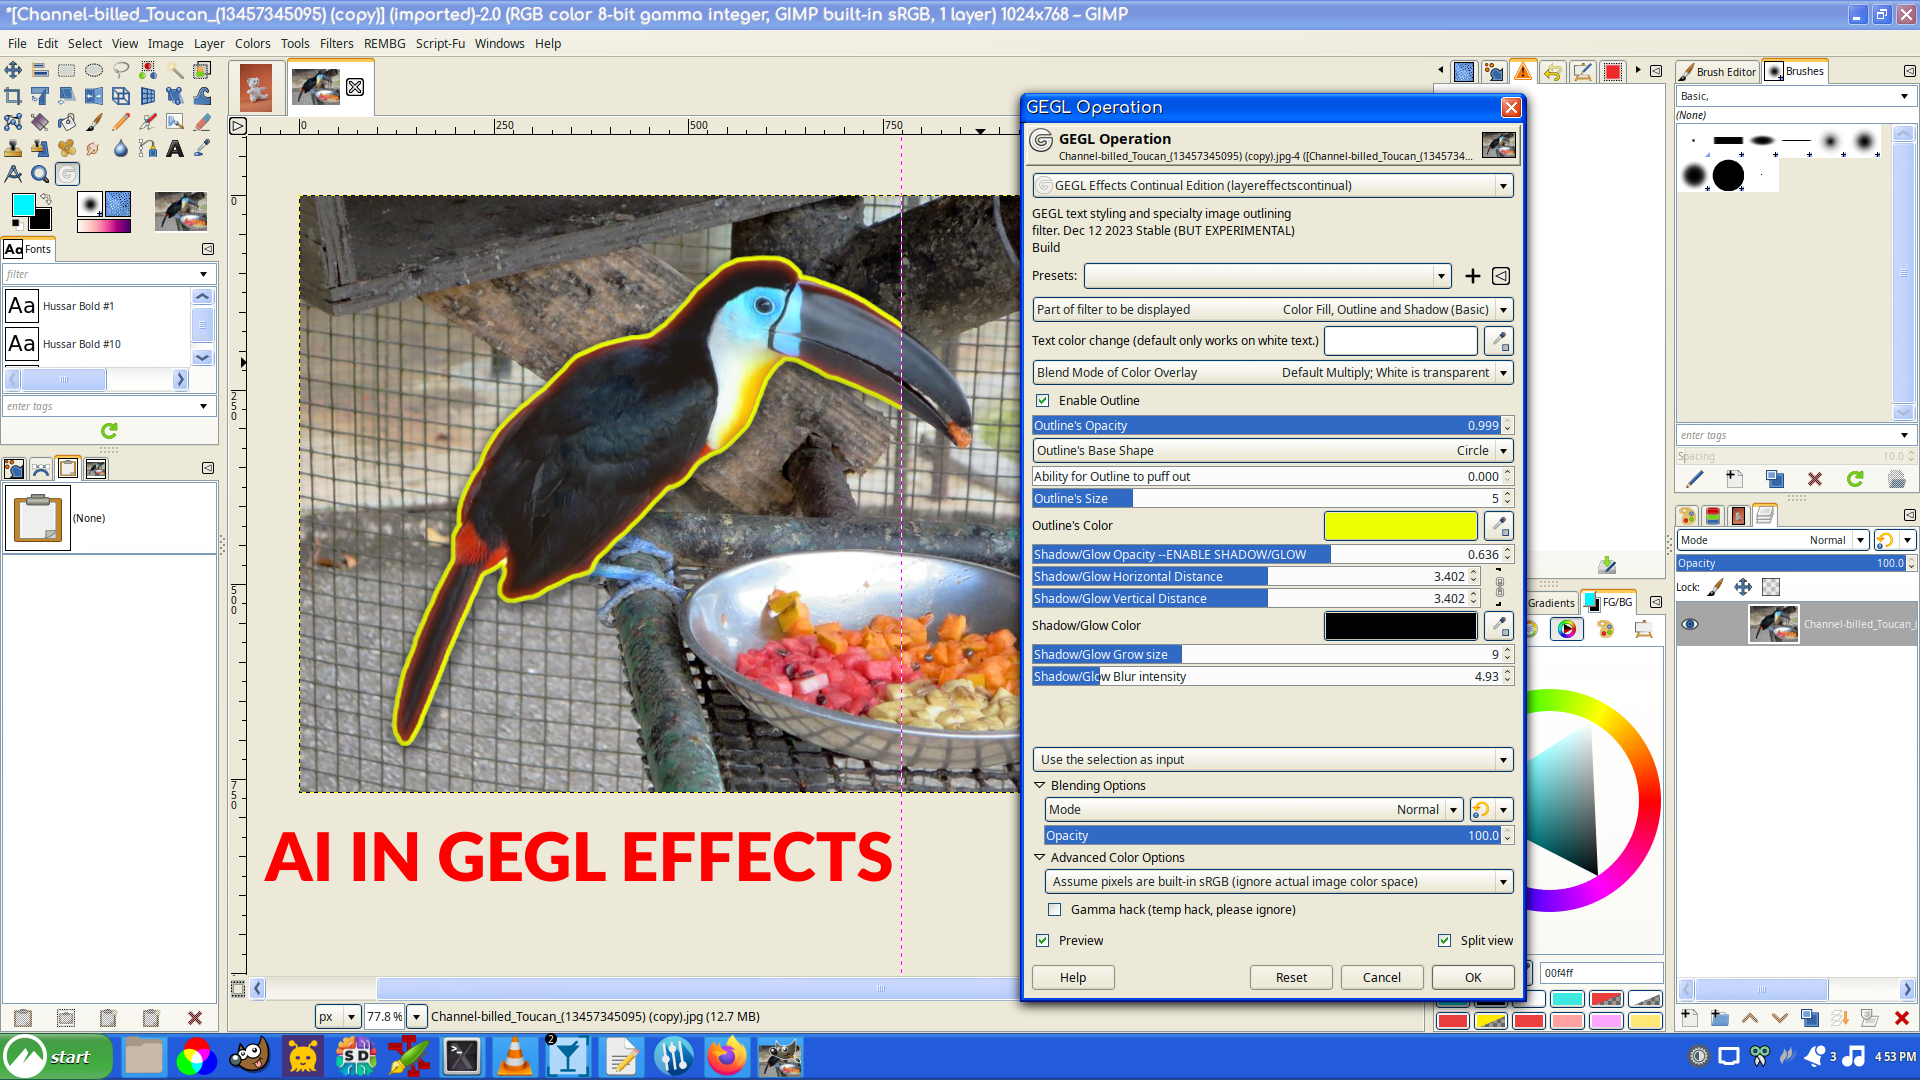Open the Layers panel Mode dropdown
The width and height of the screenshot is (1920, 1080).
tap(1773, 540)
